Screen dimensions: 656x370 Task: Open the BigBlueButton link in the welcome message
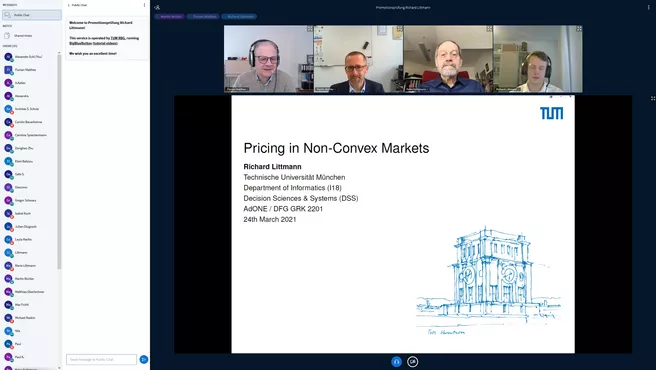tap(81, 43)
